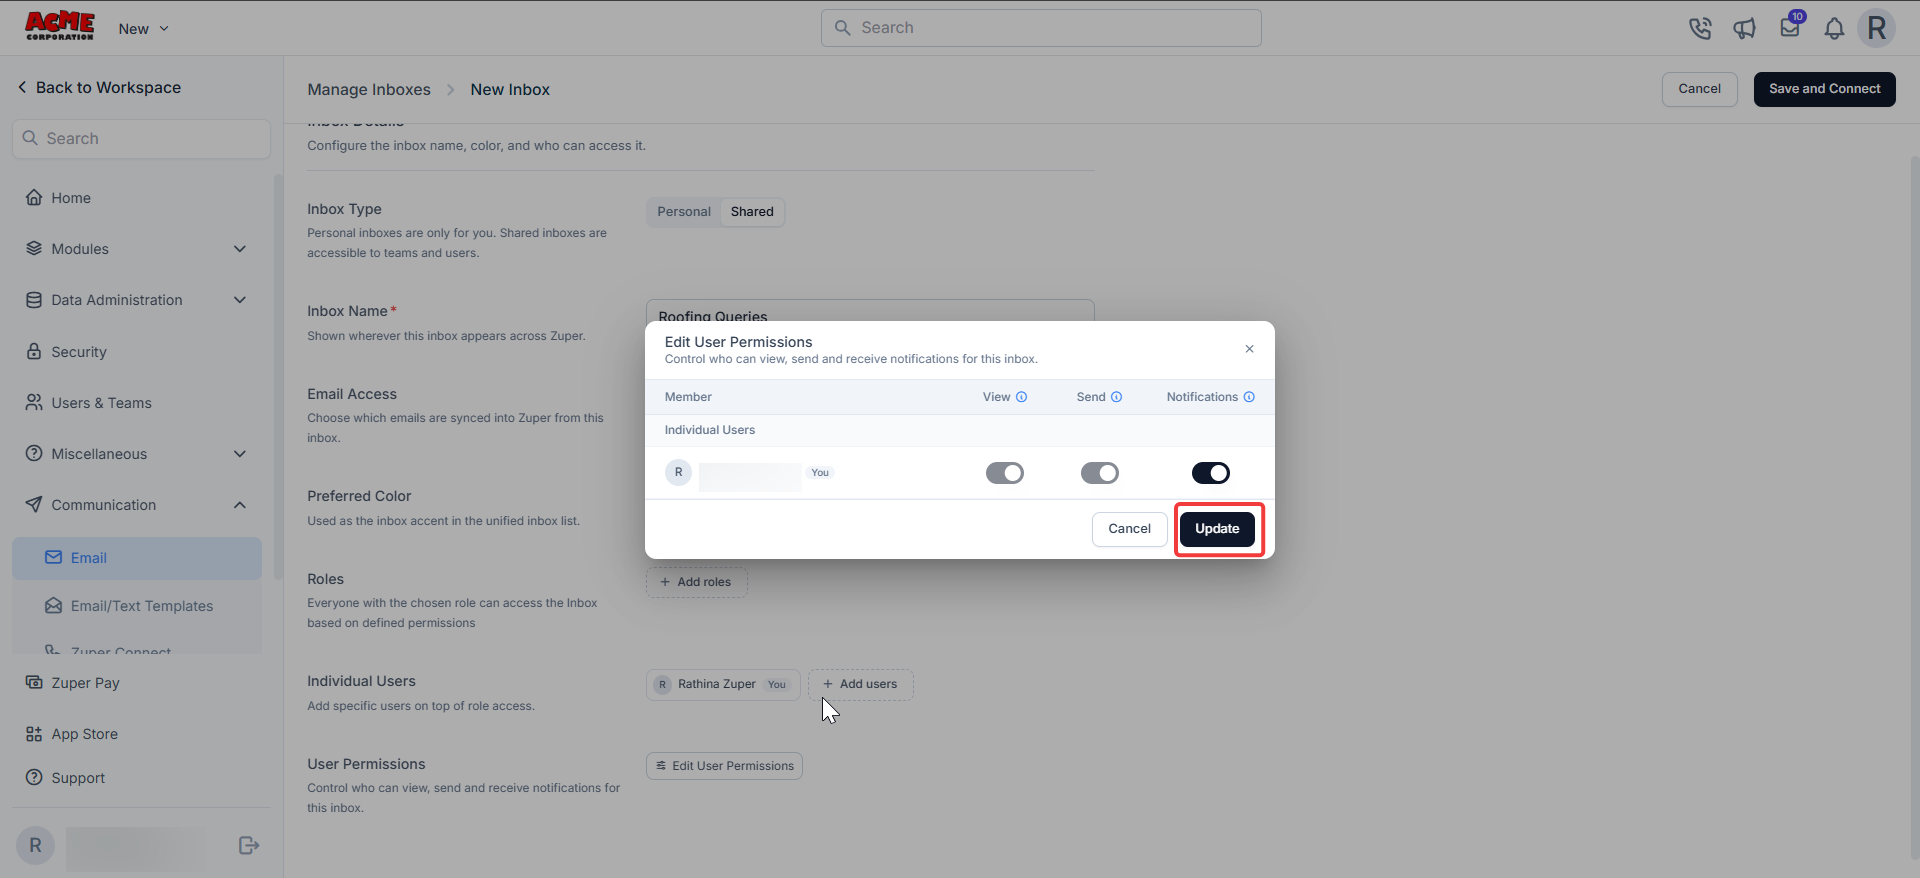
Task: Open the New dropdown in header
Action: 143,29
